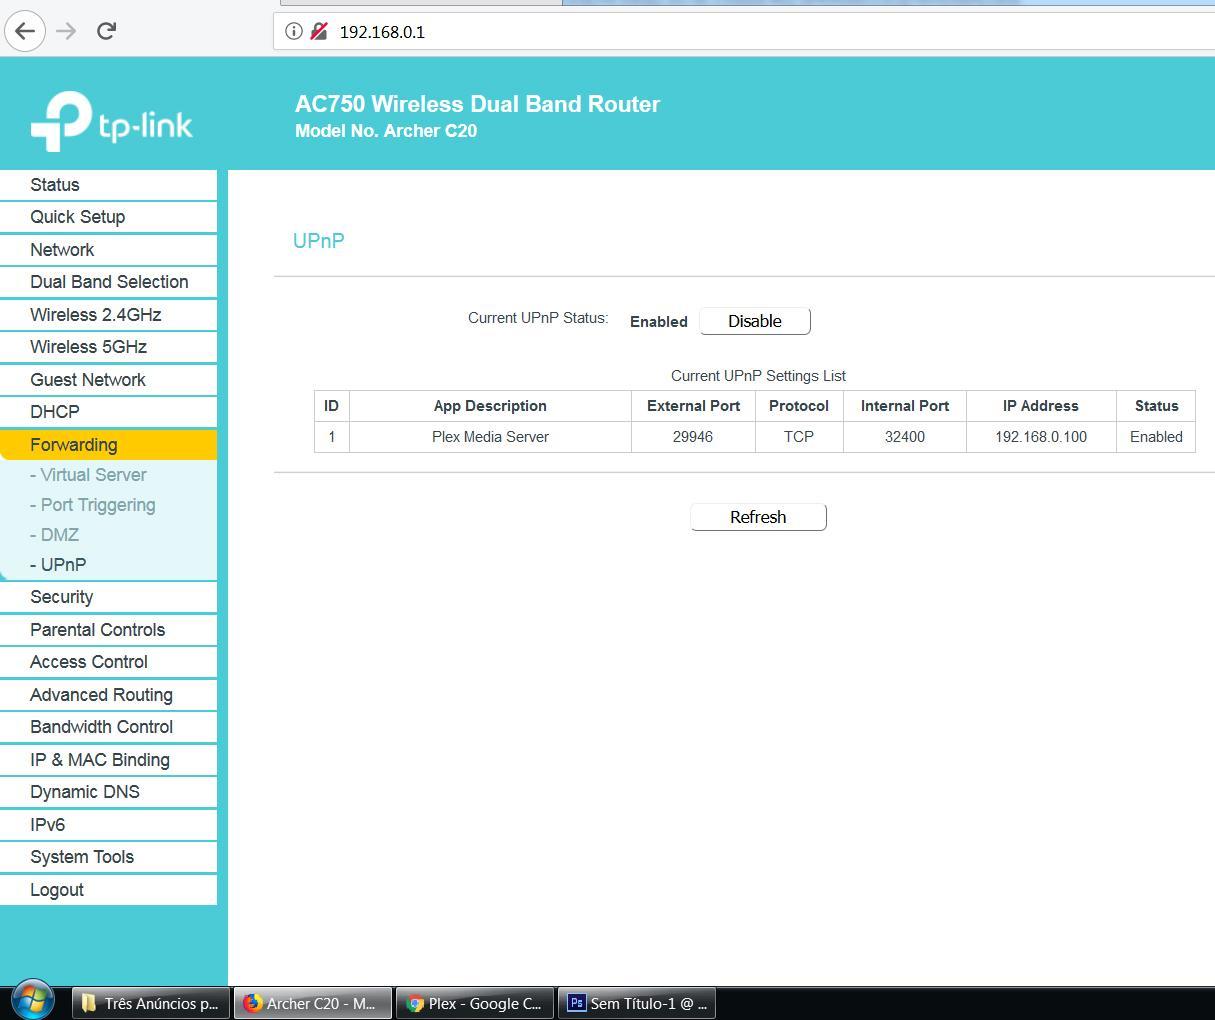Screen dimensions: 1215x1020
Task: Open the Bandwidth Control menu item
Action: [x=108, y=727]
